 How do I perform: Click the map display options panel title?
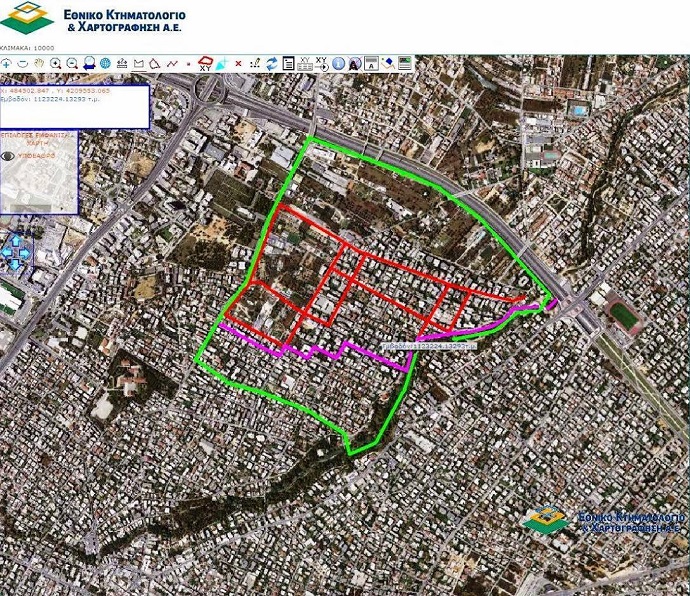point(36,139)
